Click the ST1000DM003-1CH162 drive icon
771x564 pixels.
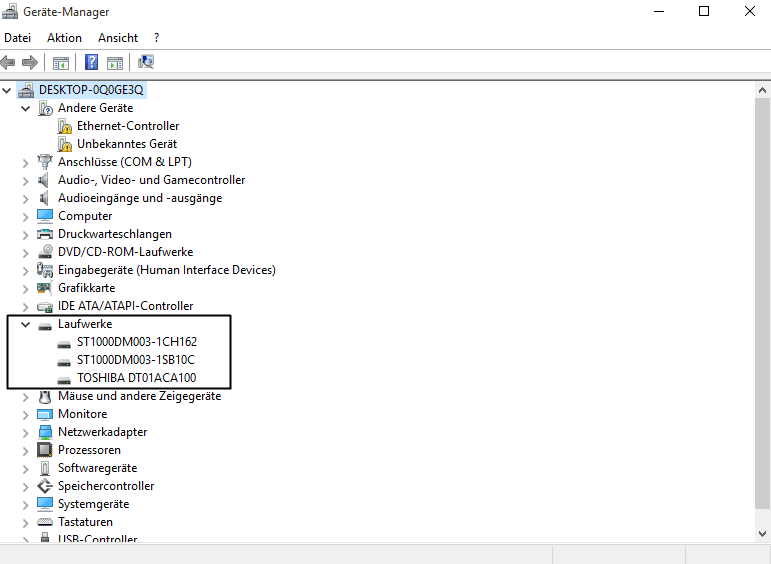point(64,343)
